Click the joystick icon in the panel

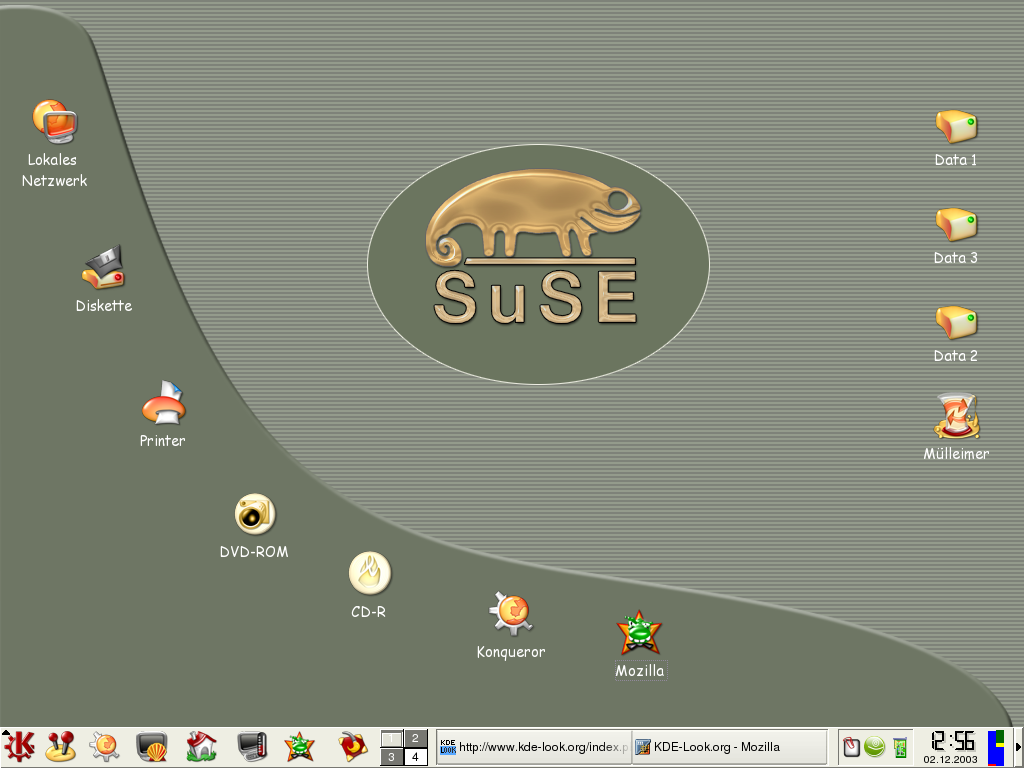point(61,746)
